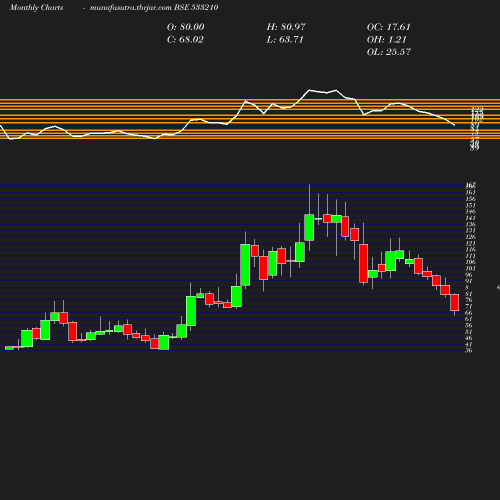Click the price axis label "56"

(469, 325)
